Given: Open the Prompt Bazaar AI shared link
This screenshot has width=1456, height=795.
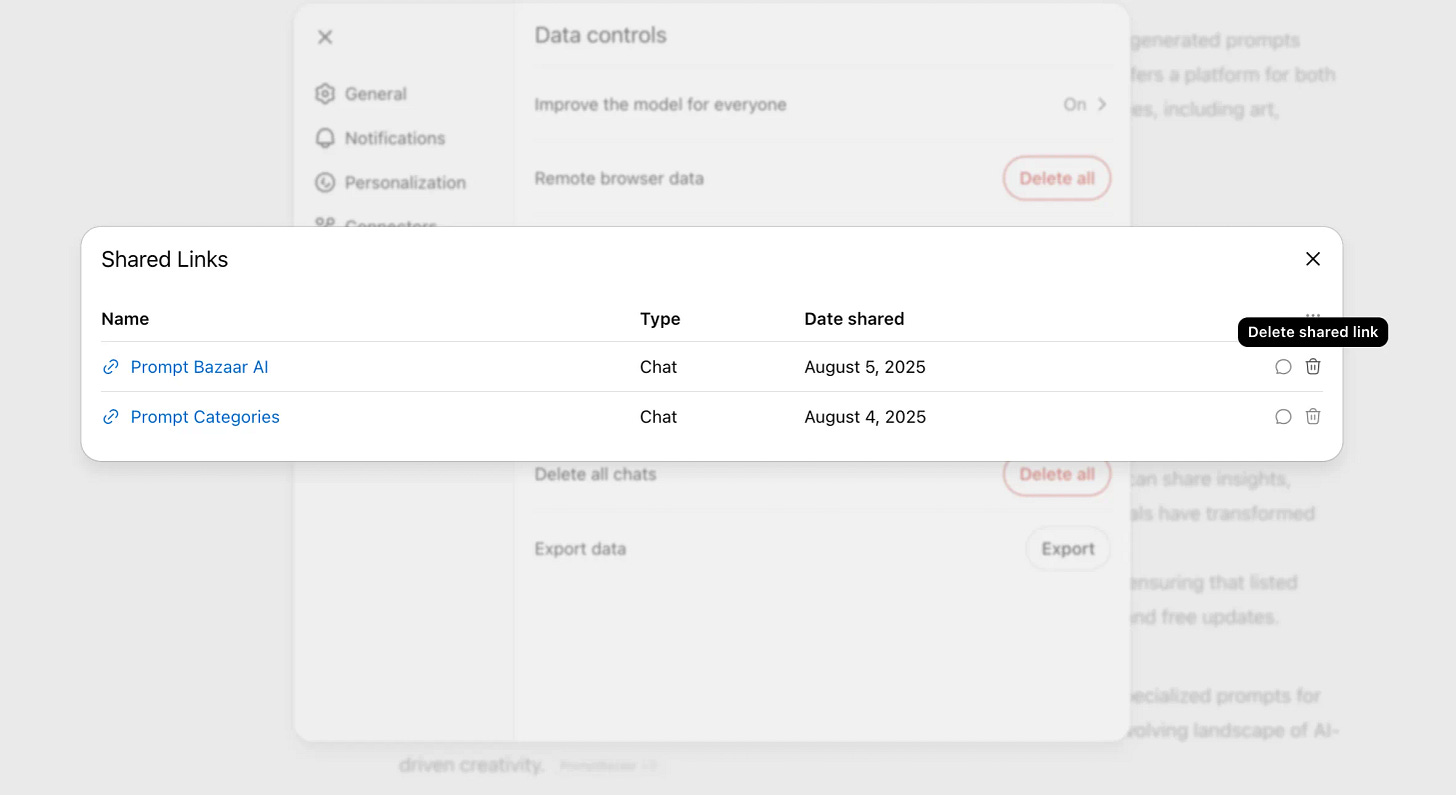Looking at the screenshot, I should [199, 367].
